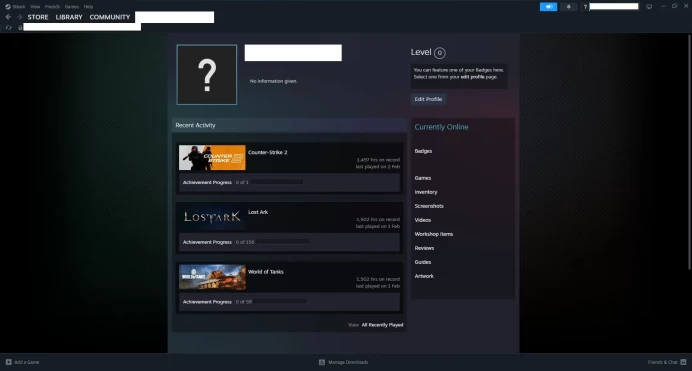Click the Steam logo menu
This screenshot has height=371, width=692.
(x=8, y=7)
